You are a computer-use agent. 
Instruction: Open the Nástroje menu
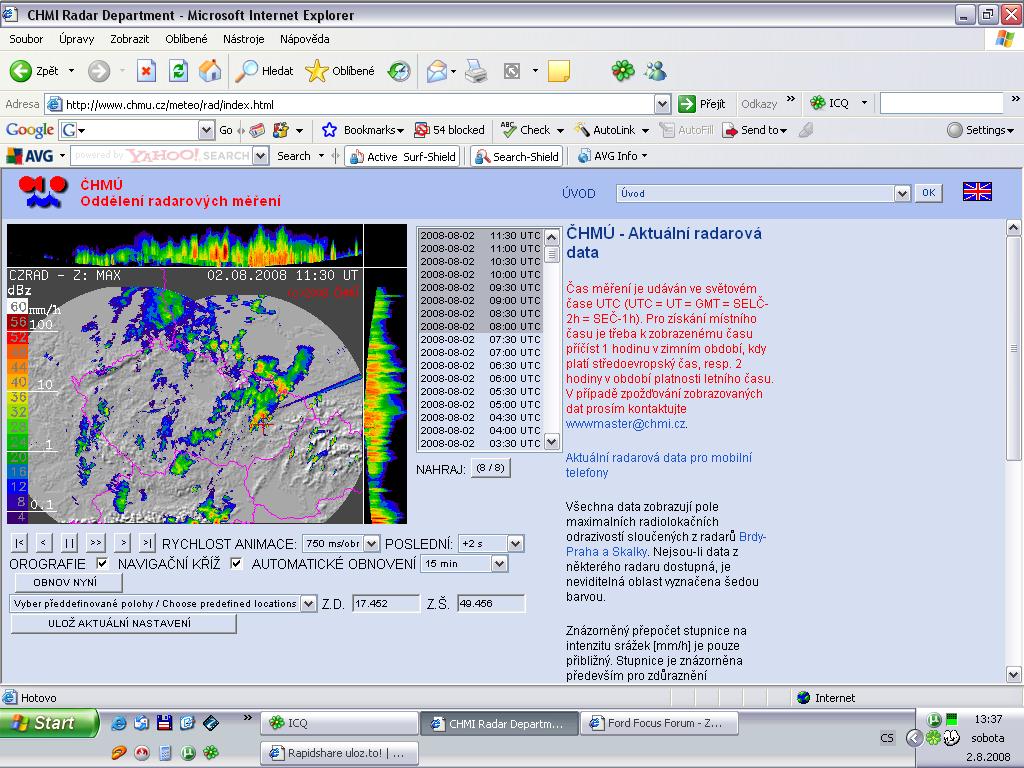pyautogui.click(x=243, y=39)
